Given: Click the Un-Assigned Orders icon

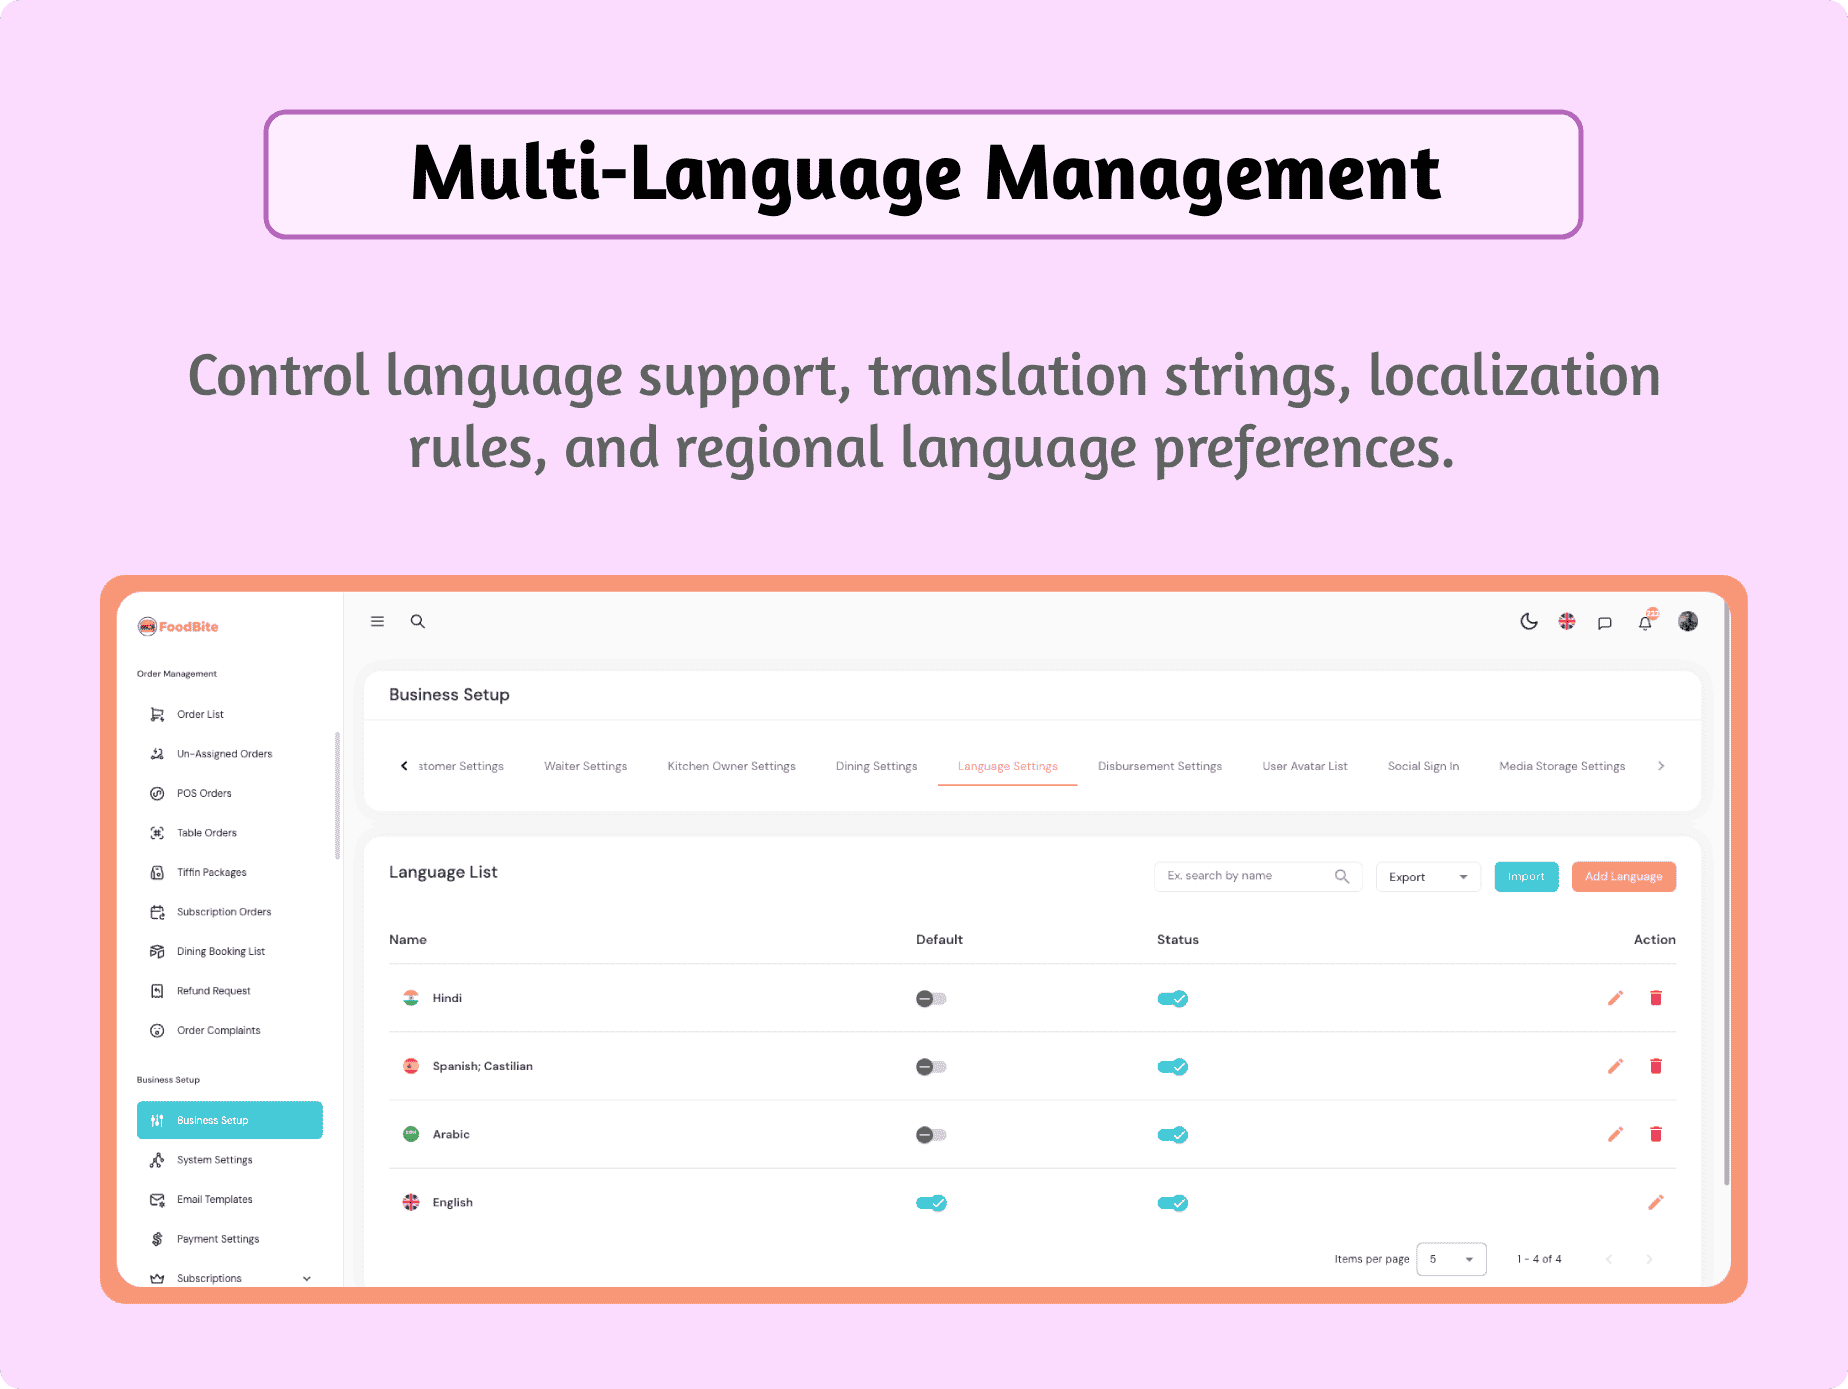Looking at the screenshot, I should [x=157, y=754].
